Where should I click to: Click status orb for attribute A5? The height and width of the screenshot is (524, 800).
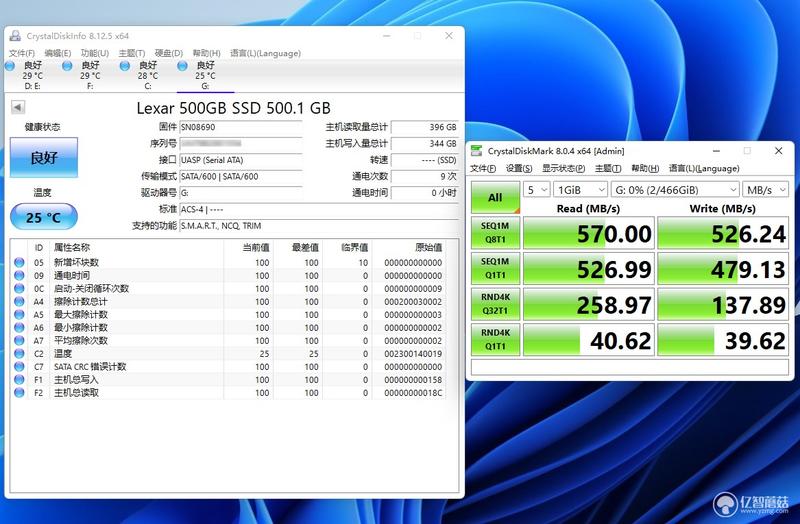[x=19, y=314]
